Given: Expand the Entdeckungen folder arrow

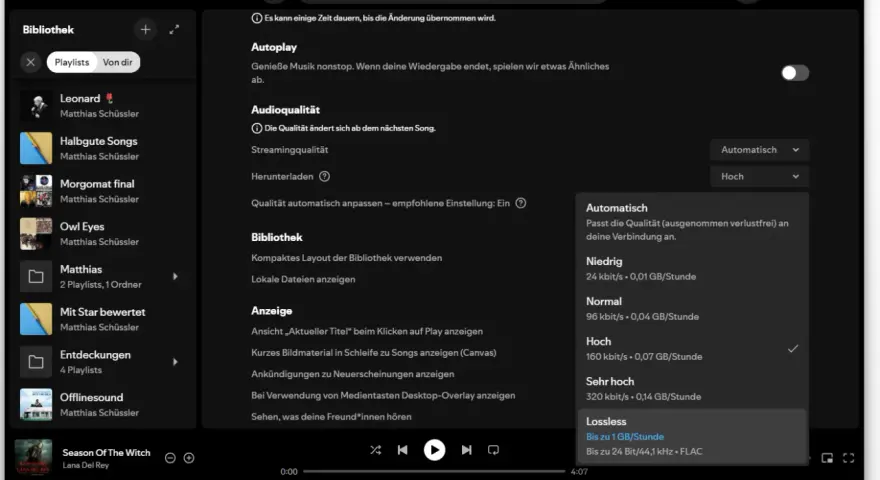Looking at the screenshot, I should (175, 362).
